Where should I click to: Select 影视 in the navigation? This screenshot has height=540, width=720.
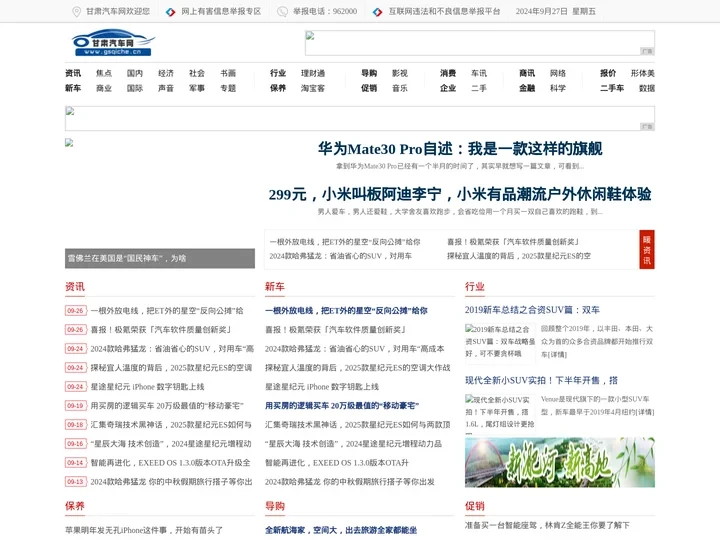click(400, 73)
